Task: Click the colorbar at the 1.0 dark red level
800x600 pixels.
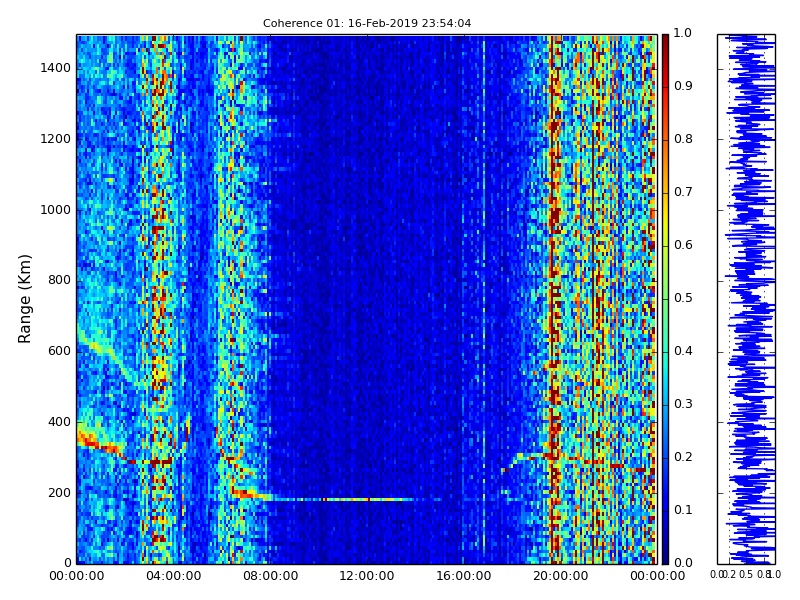Action: 665,38
